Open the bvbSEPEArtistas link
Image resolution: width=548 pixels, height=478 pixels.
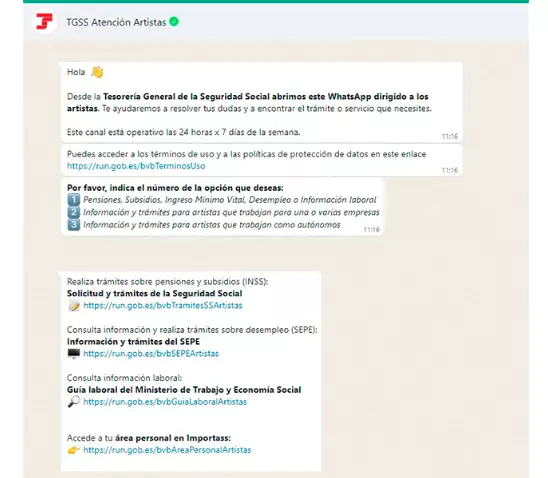point(151,354)
